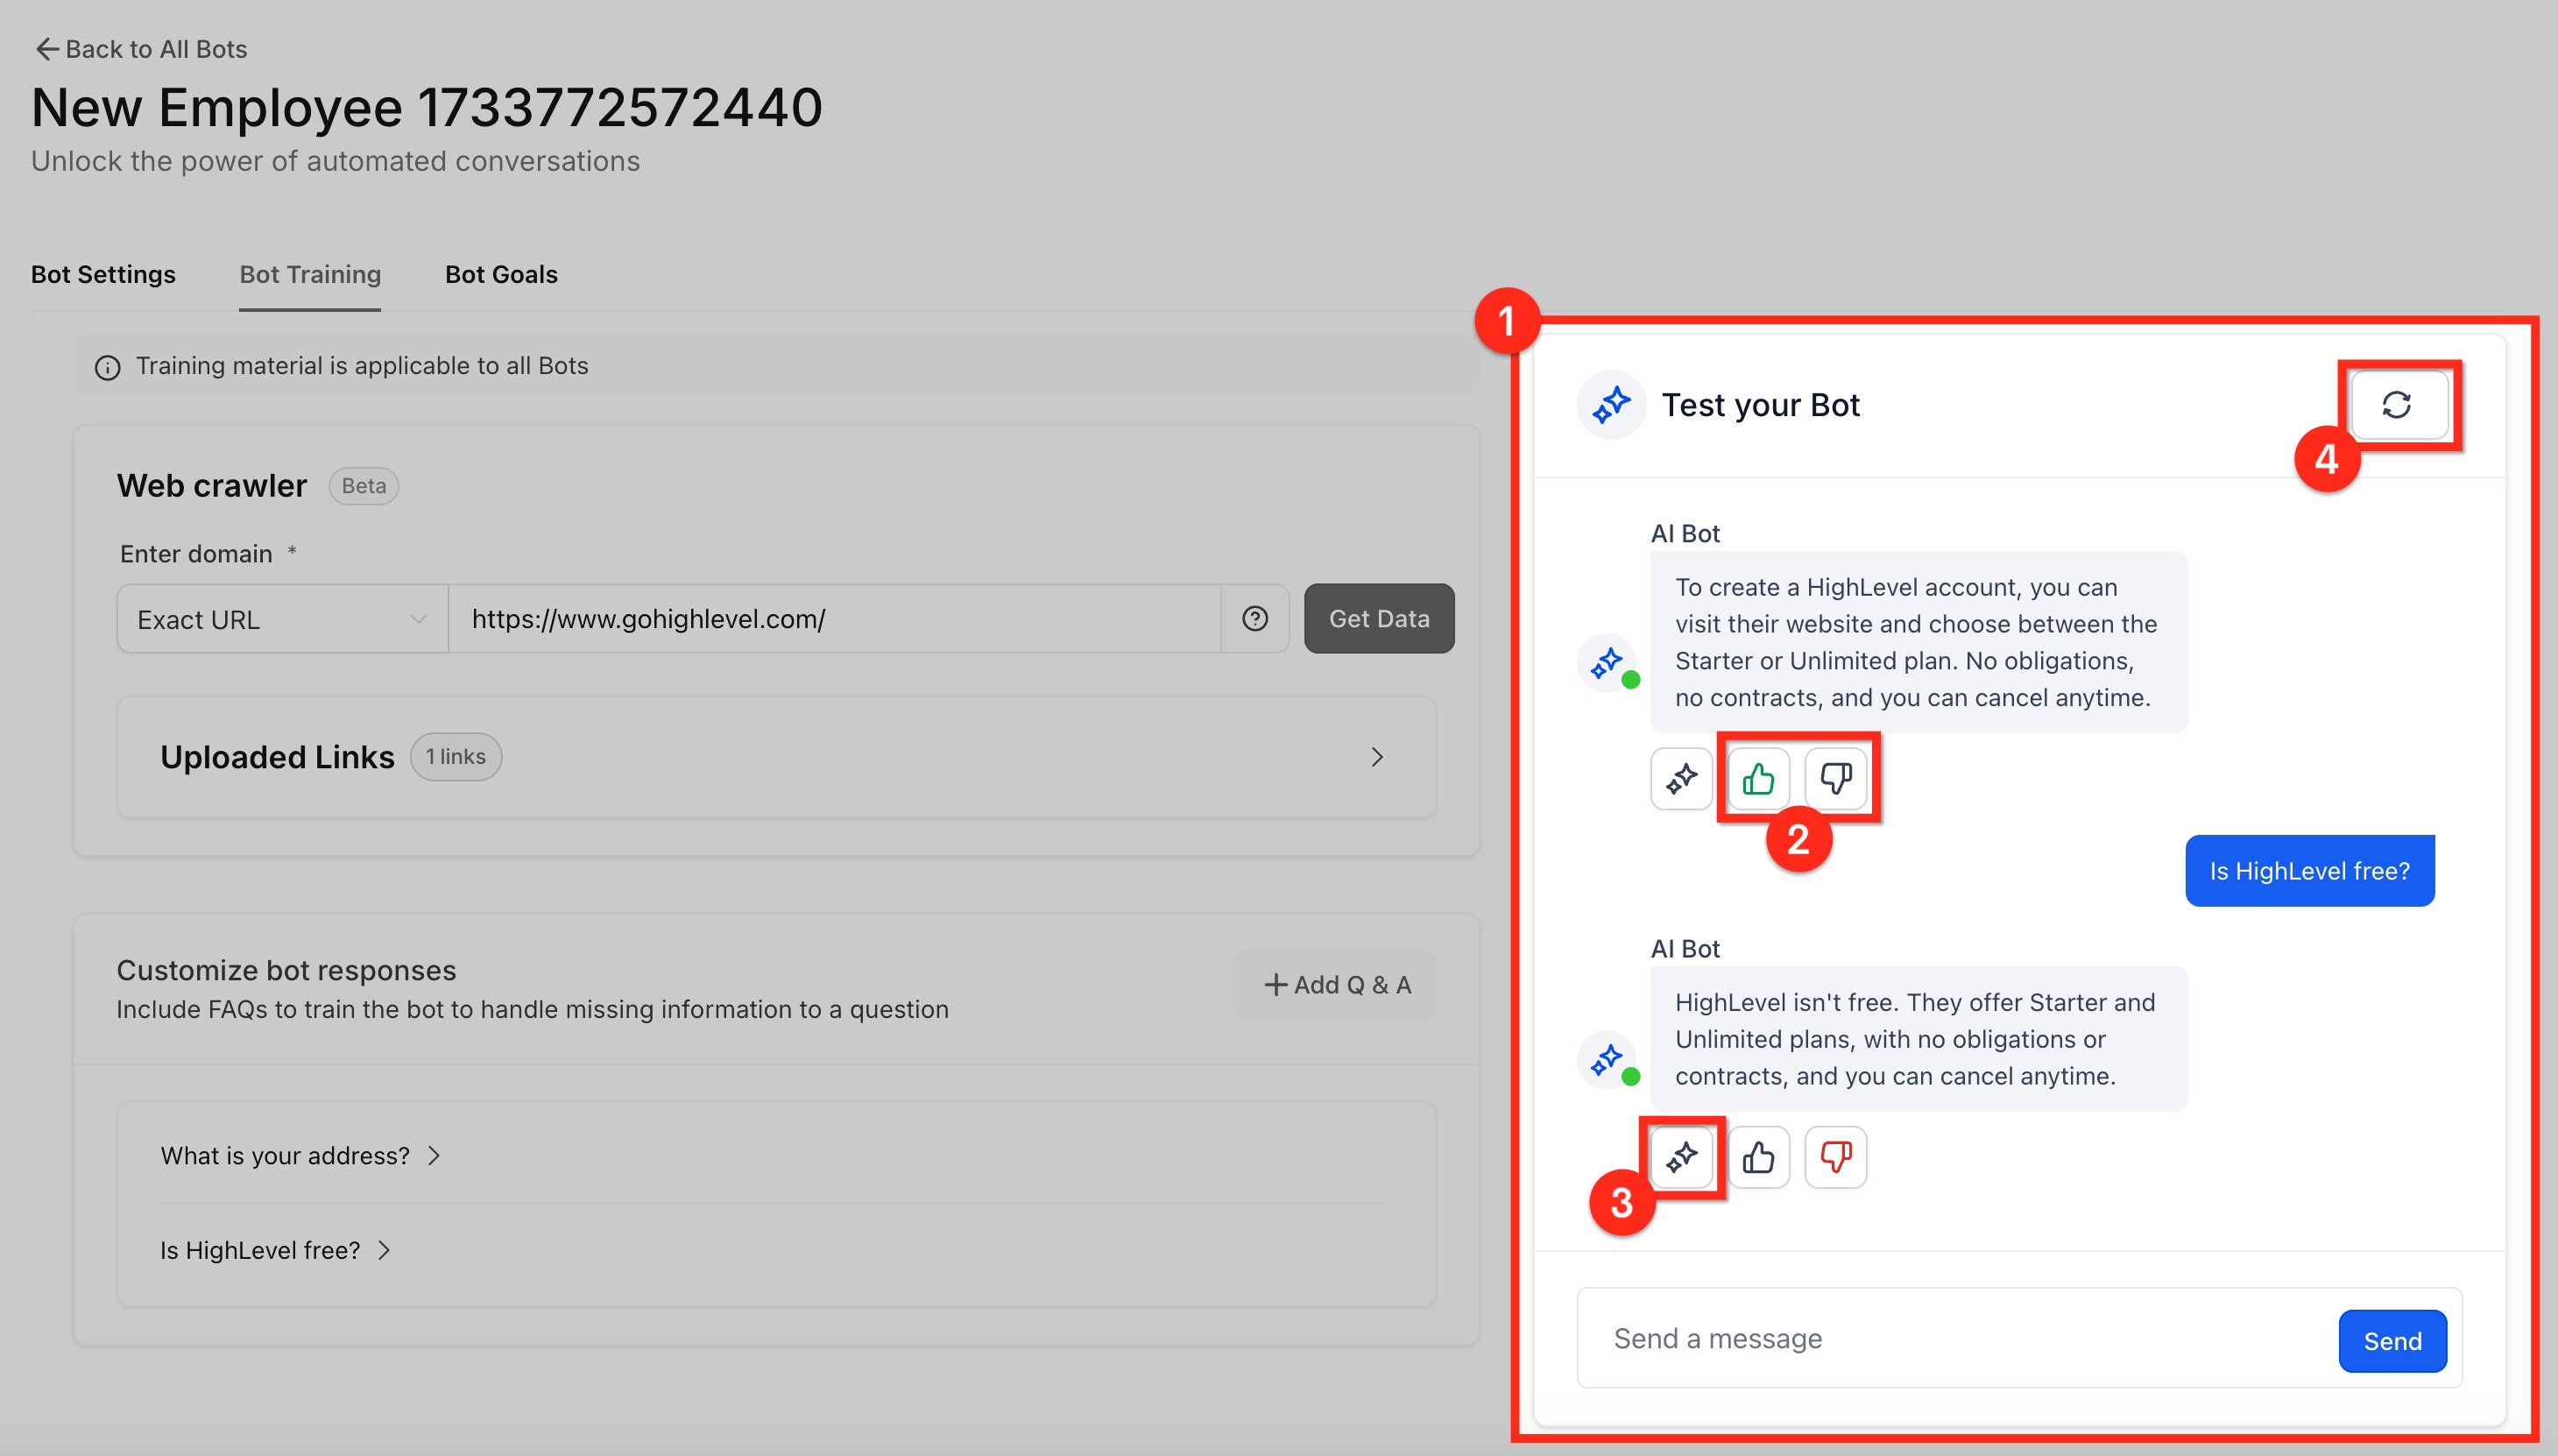
Task: Click the refresh chat icon in Test your Bot
Action: pos(2396,405)
